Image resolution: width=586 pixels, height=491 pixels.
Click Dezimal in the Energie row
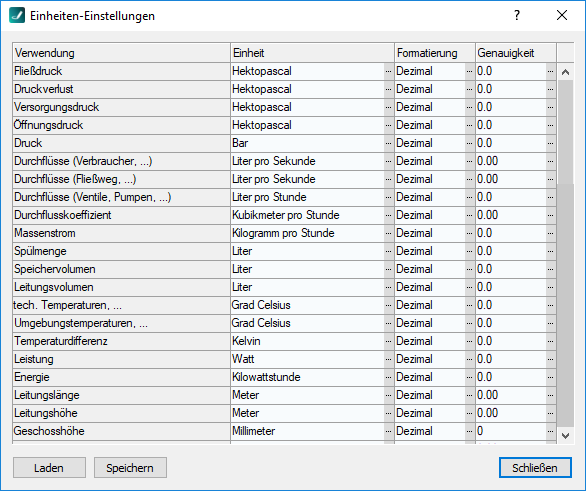pyautogui.click(x=414, y=377)
